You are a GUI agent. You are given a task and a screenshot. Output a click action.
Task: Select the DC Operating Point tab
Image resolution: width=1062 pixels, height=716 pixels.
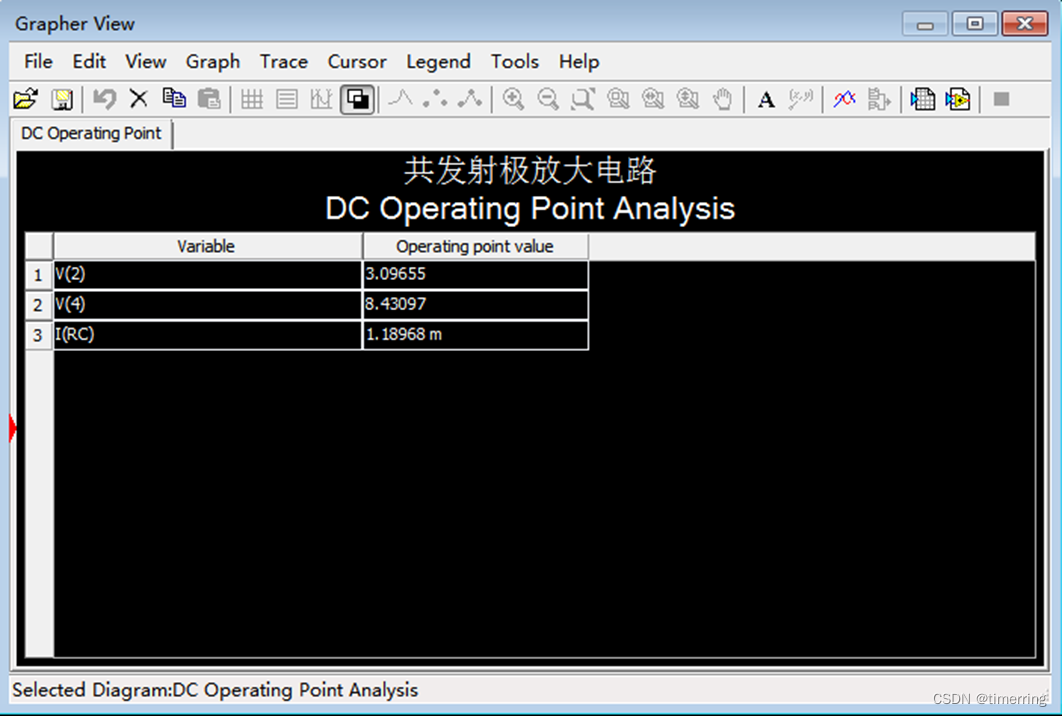point(91,133)
